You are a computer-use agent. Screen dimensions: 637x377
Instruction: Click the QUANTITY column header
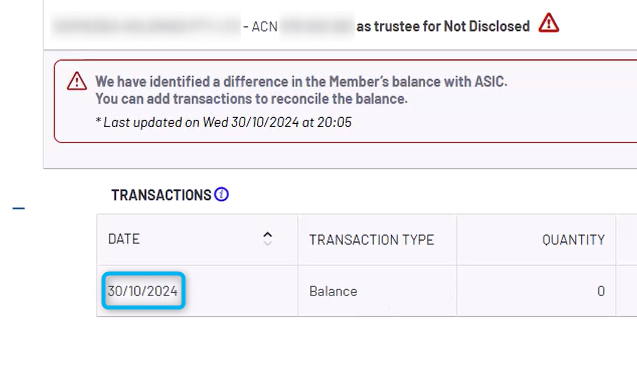click(573, 240)
